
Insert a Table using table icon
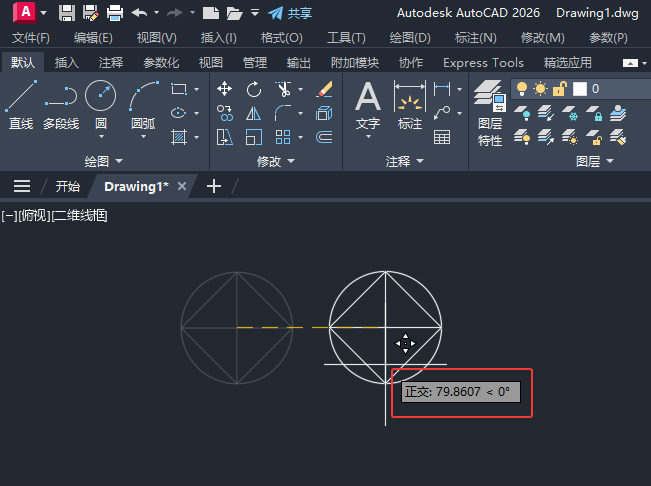[x=442, y=137]
